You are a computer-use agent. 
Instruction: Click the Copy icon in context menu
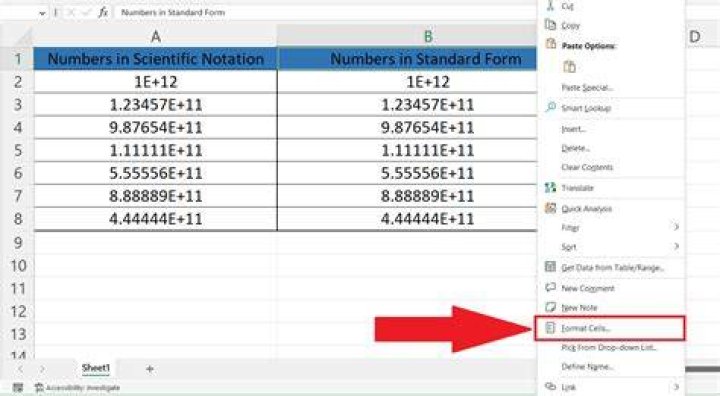point(550,25)
